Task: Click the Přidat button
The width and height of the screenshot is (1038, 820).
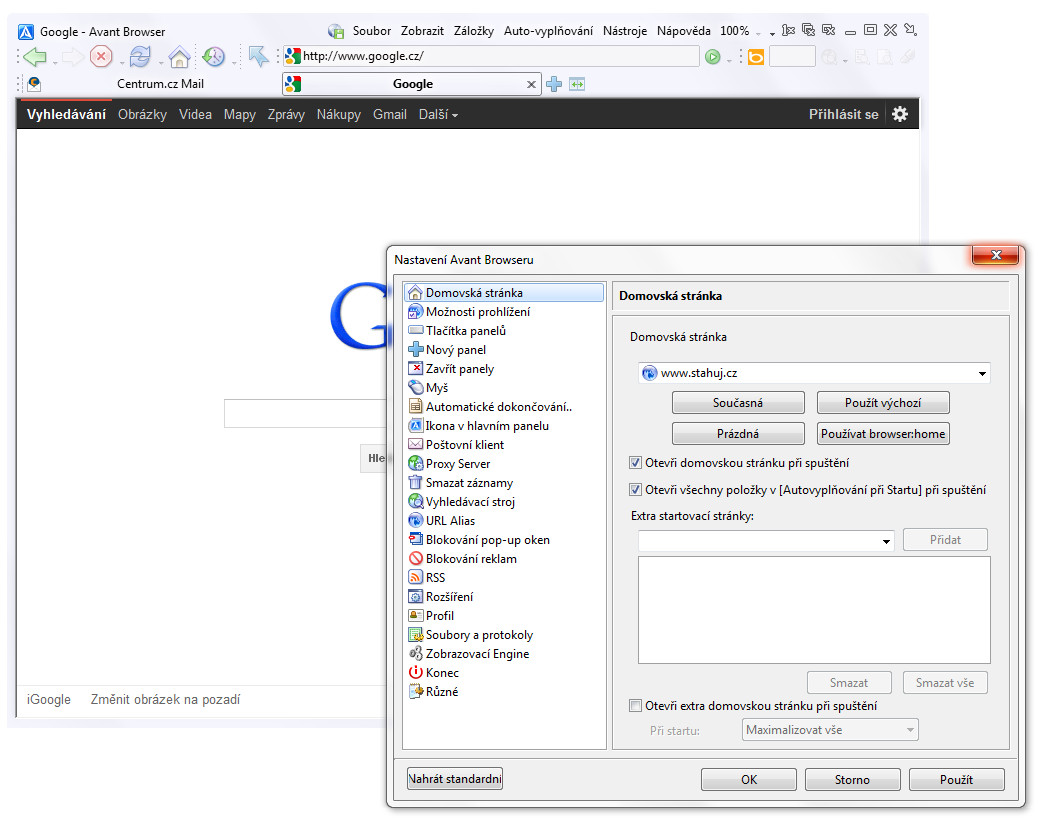Action: [x=945, y=540]
